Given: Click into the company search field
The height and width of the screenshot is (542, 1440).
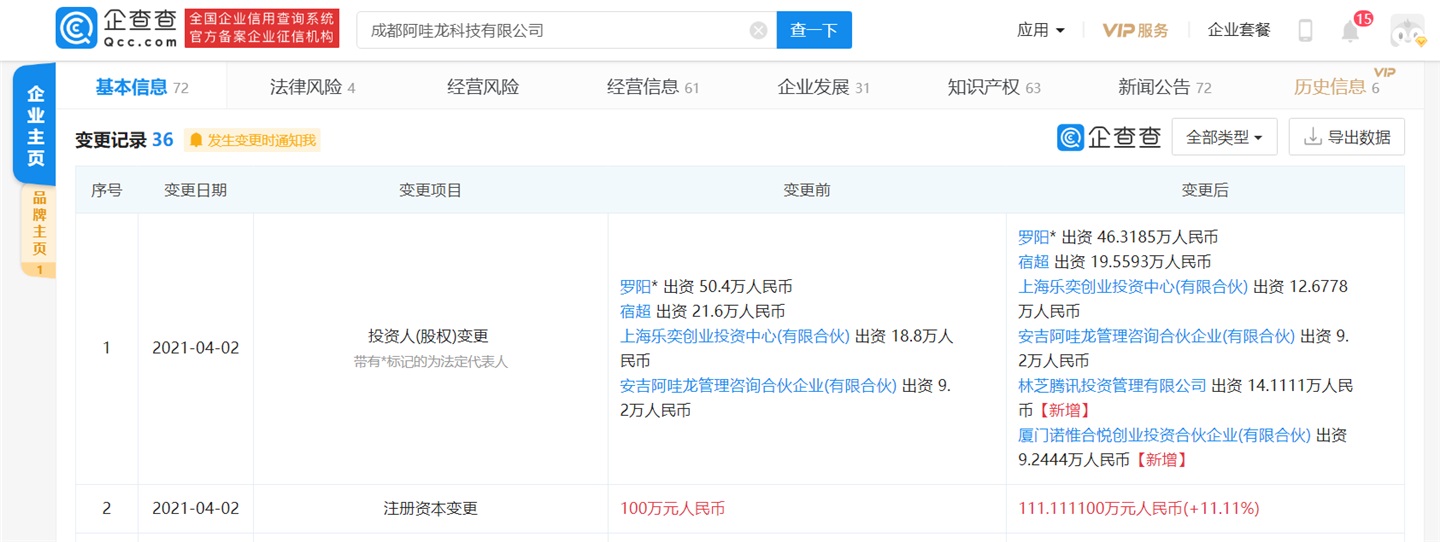Looking at the screenshot, I should (550, 30).
